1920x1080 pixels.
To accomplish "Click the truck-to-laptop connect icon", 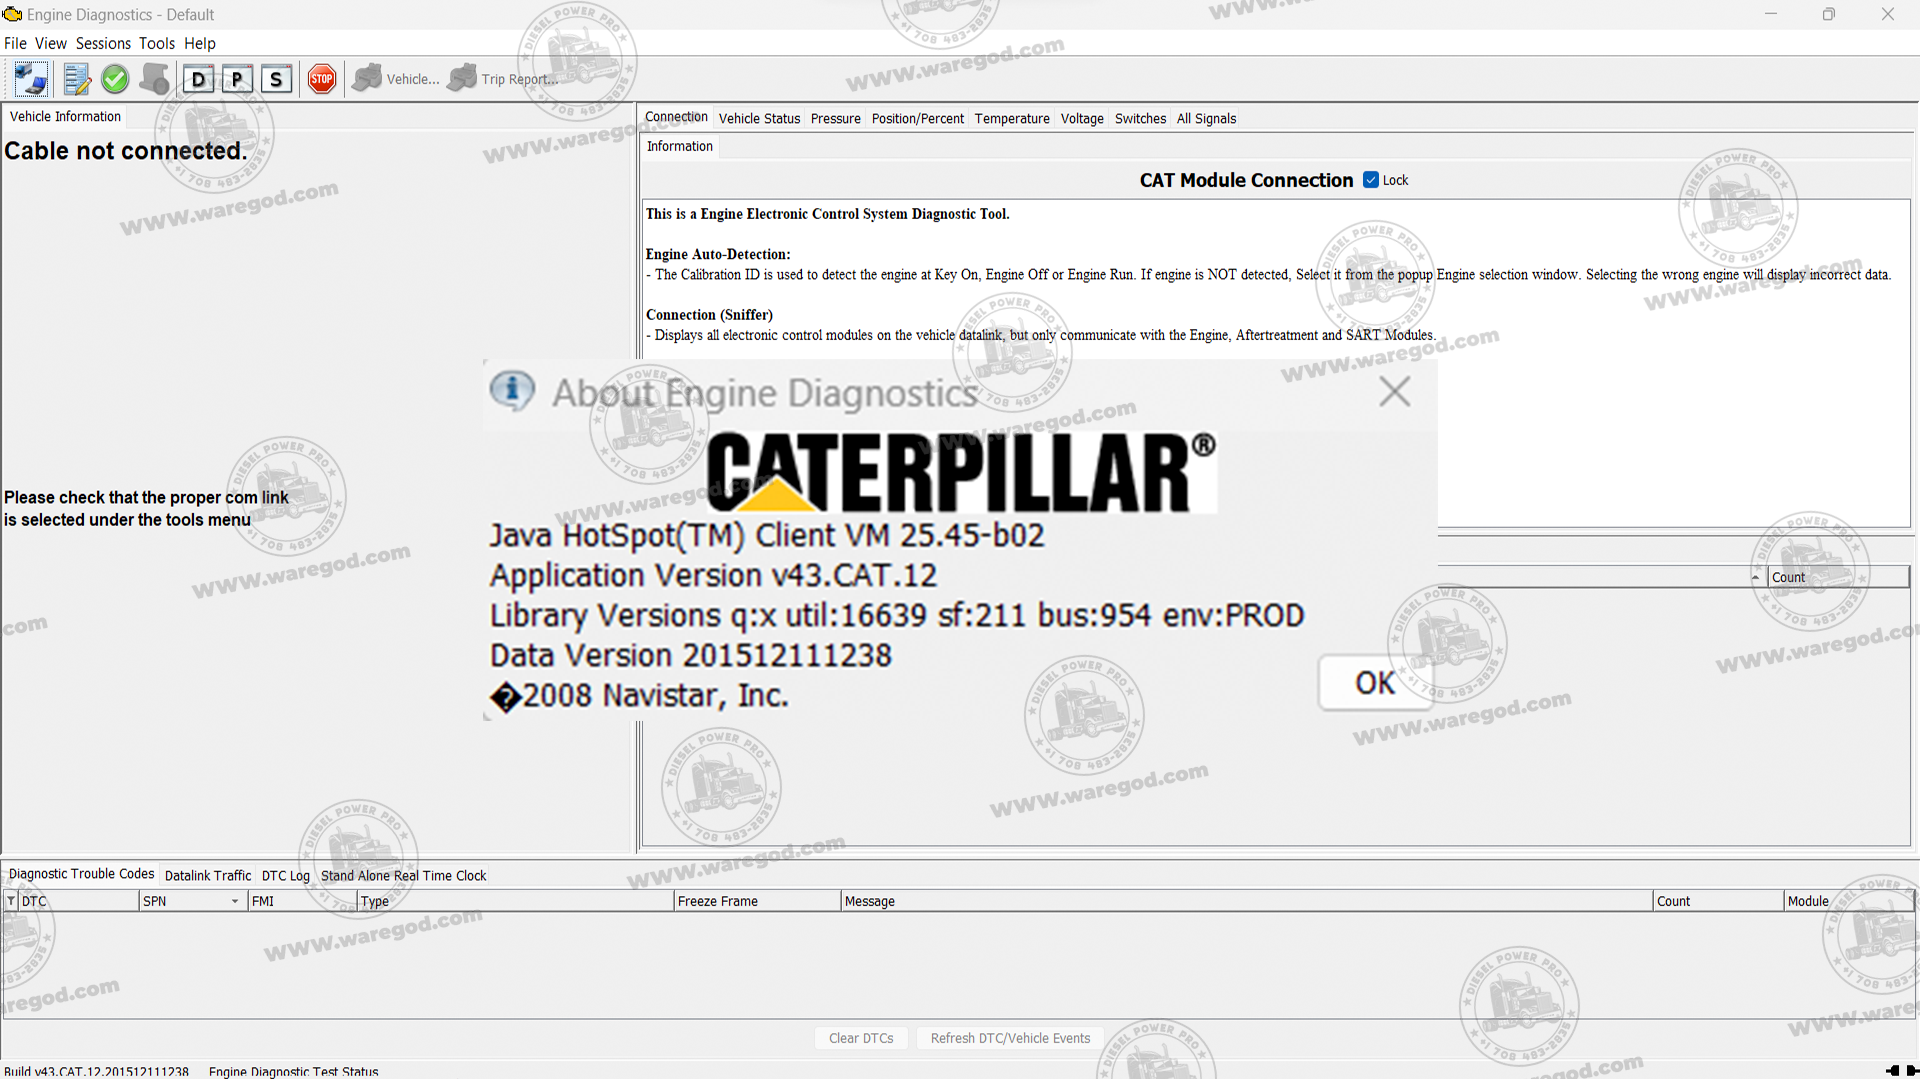I will (31, 79).
